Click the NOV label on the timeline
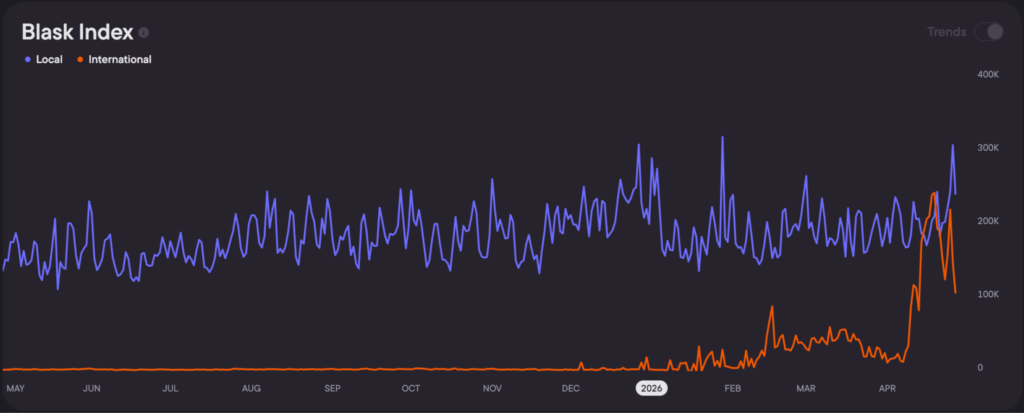This screenshot has height=413, width=1024. pos(492,388)
